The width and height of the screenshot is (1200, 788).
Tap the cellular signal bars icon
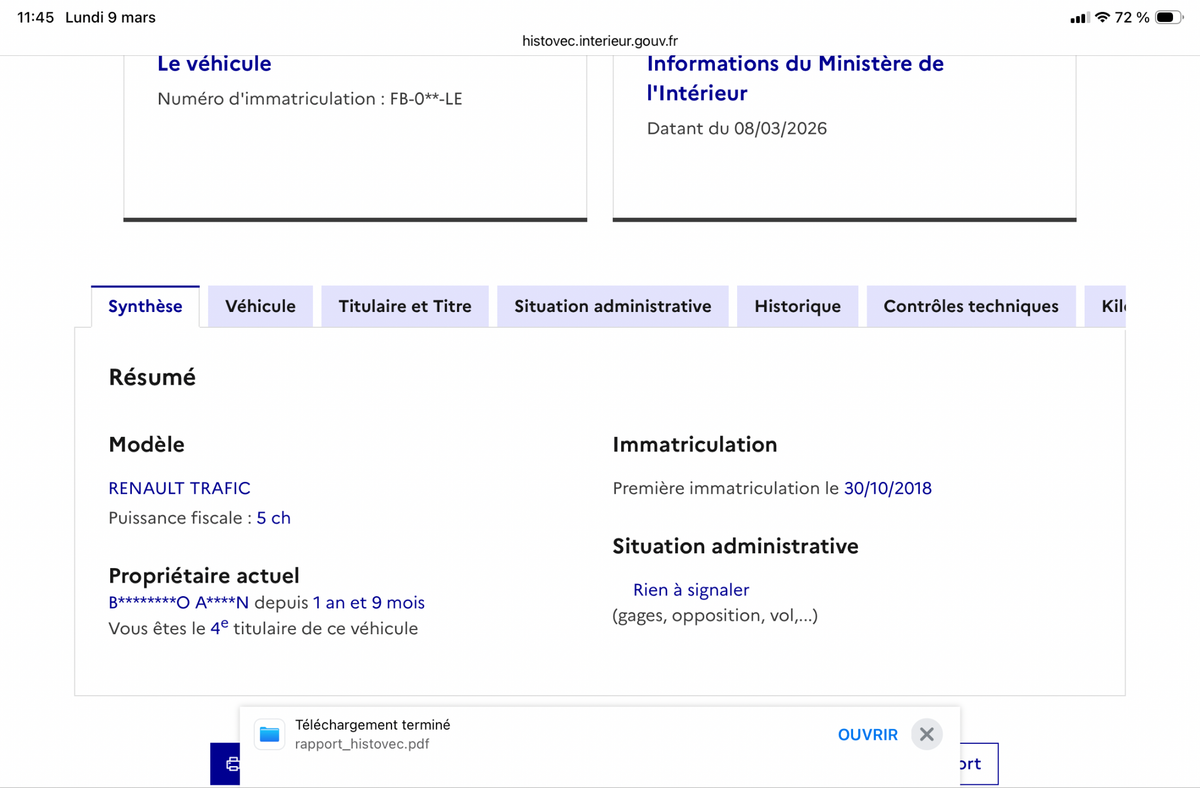pos(1079,18)
